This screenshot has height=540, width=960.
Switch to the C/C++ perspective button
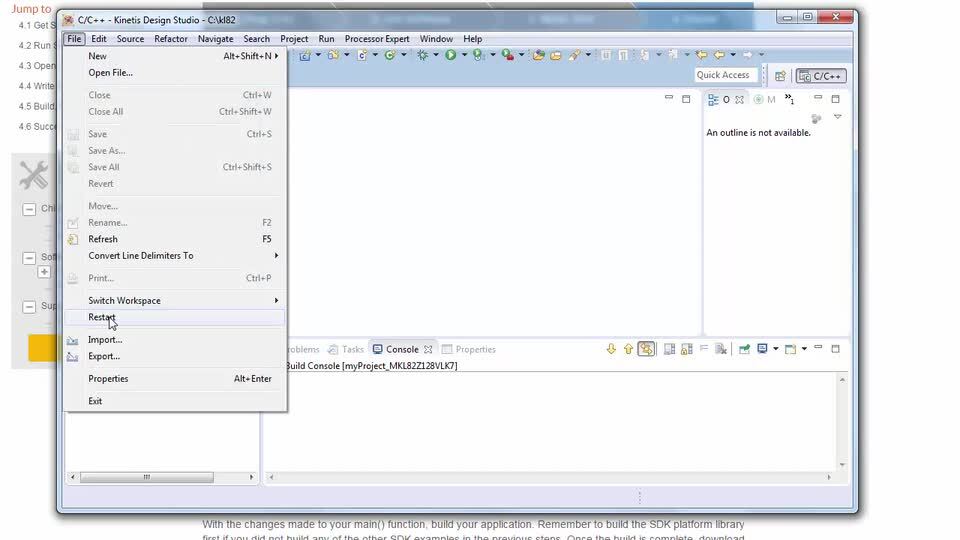[821, 76]
